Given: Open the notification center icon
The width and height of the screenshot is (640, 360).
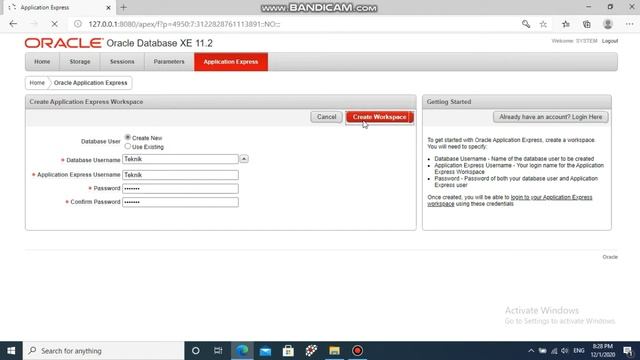Looking at the screenshot, I should tap(628, 351).
